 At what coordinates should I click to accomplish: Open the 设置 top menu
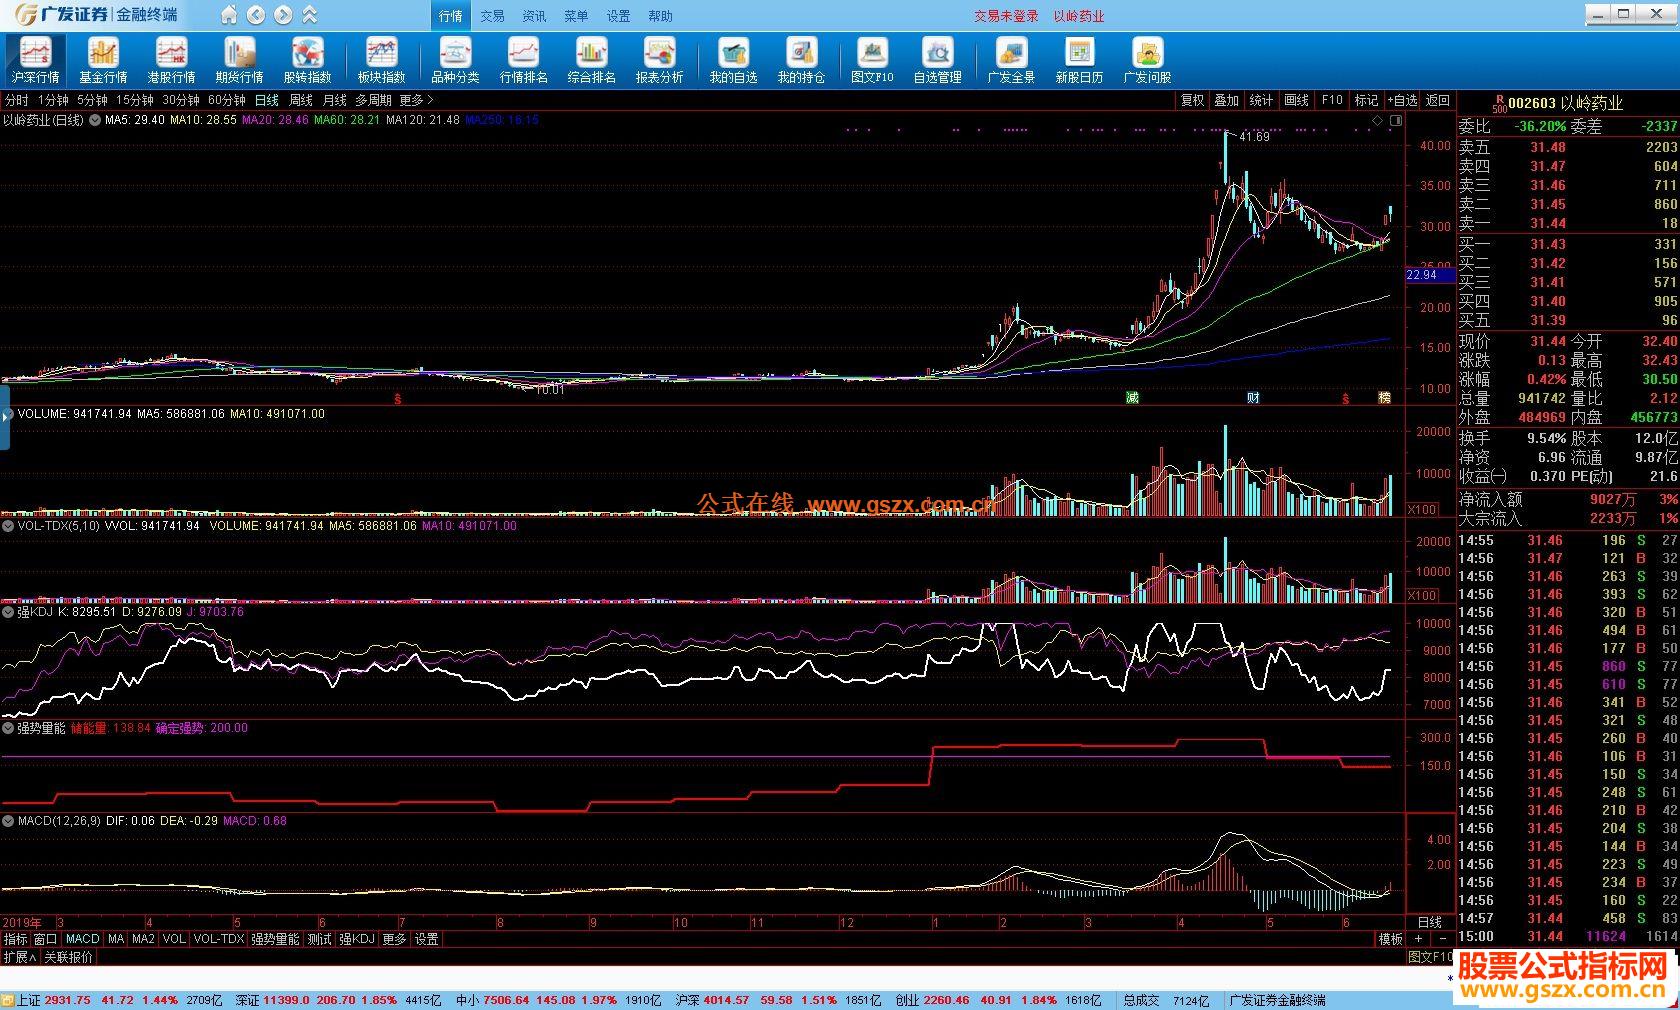[x=618, y=16]
